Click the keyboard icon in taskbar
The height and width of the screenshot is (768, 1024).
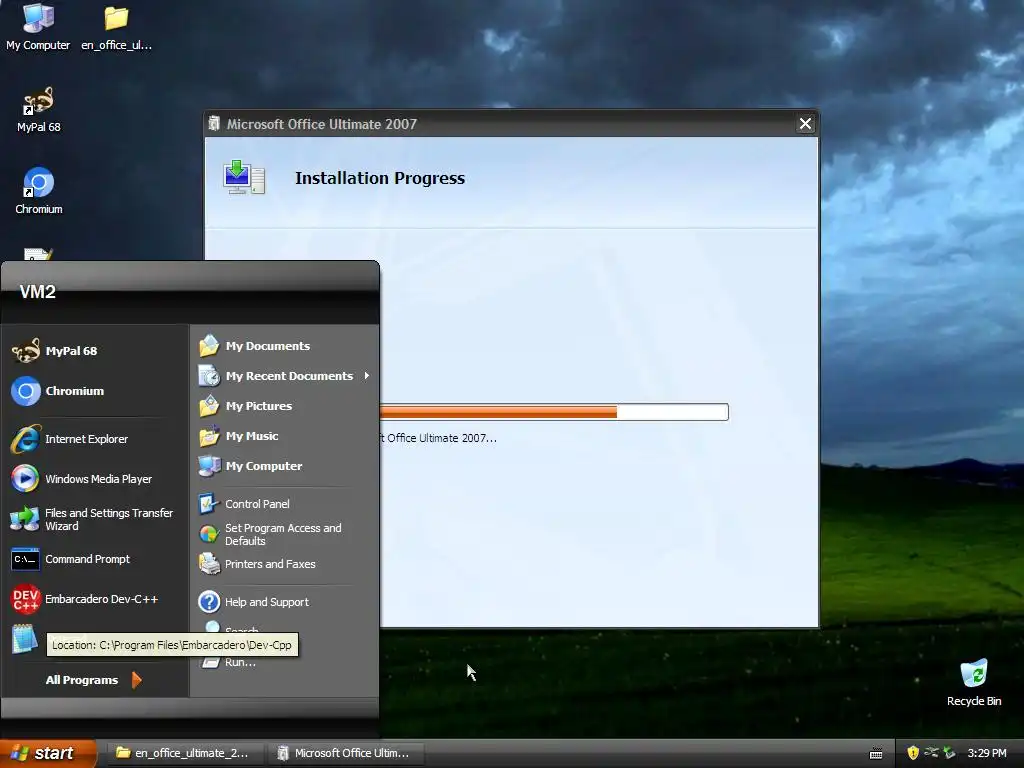[876, 754]
